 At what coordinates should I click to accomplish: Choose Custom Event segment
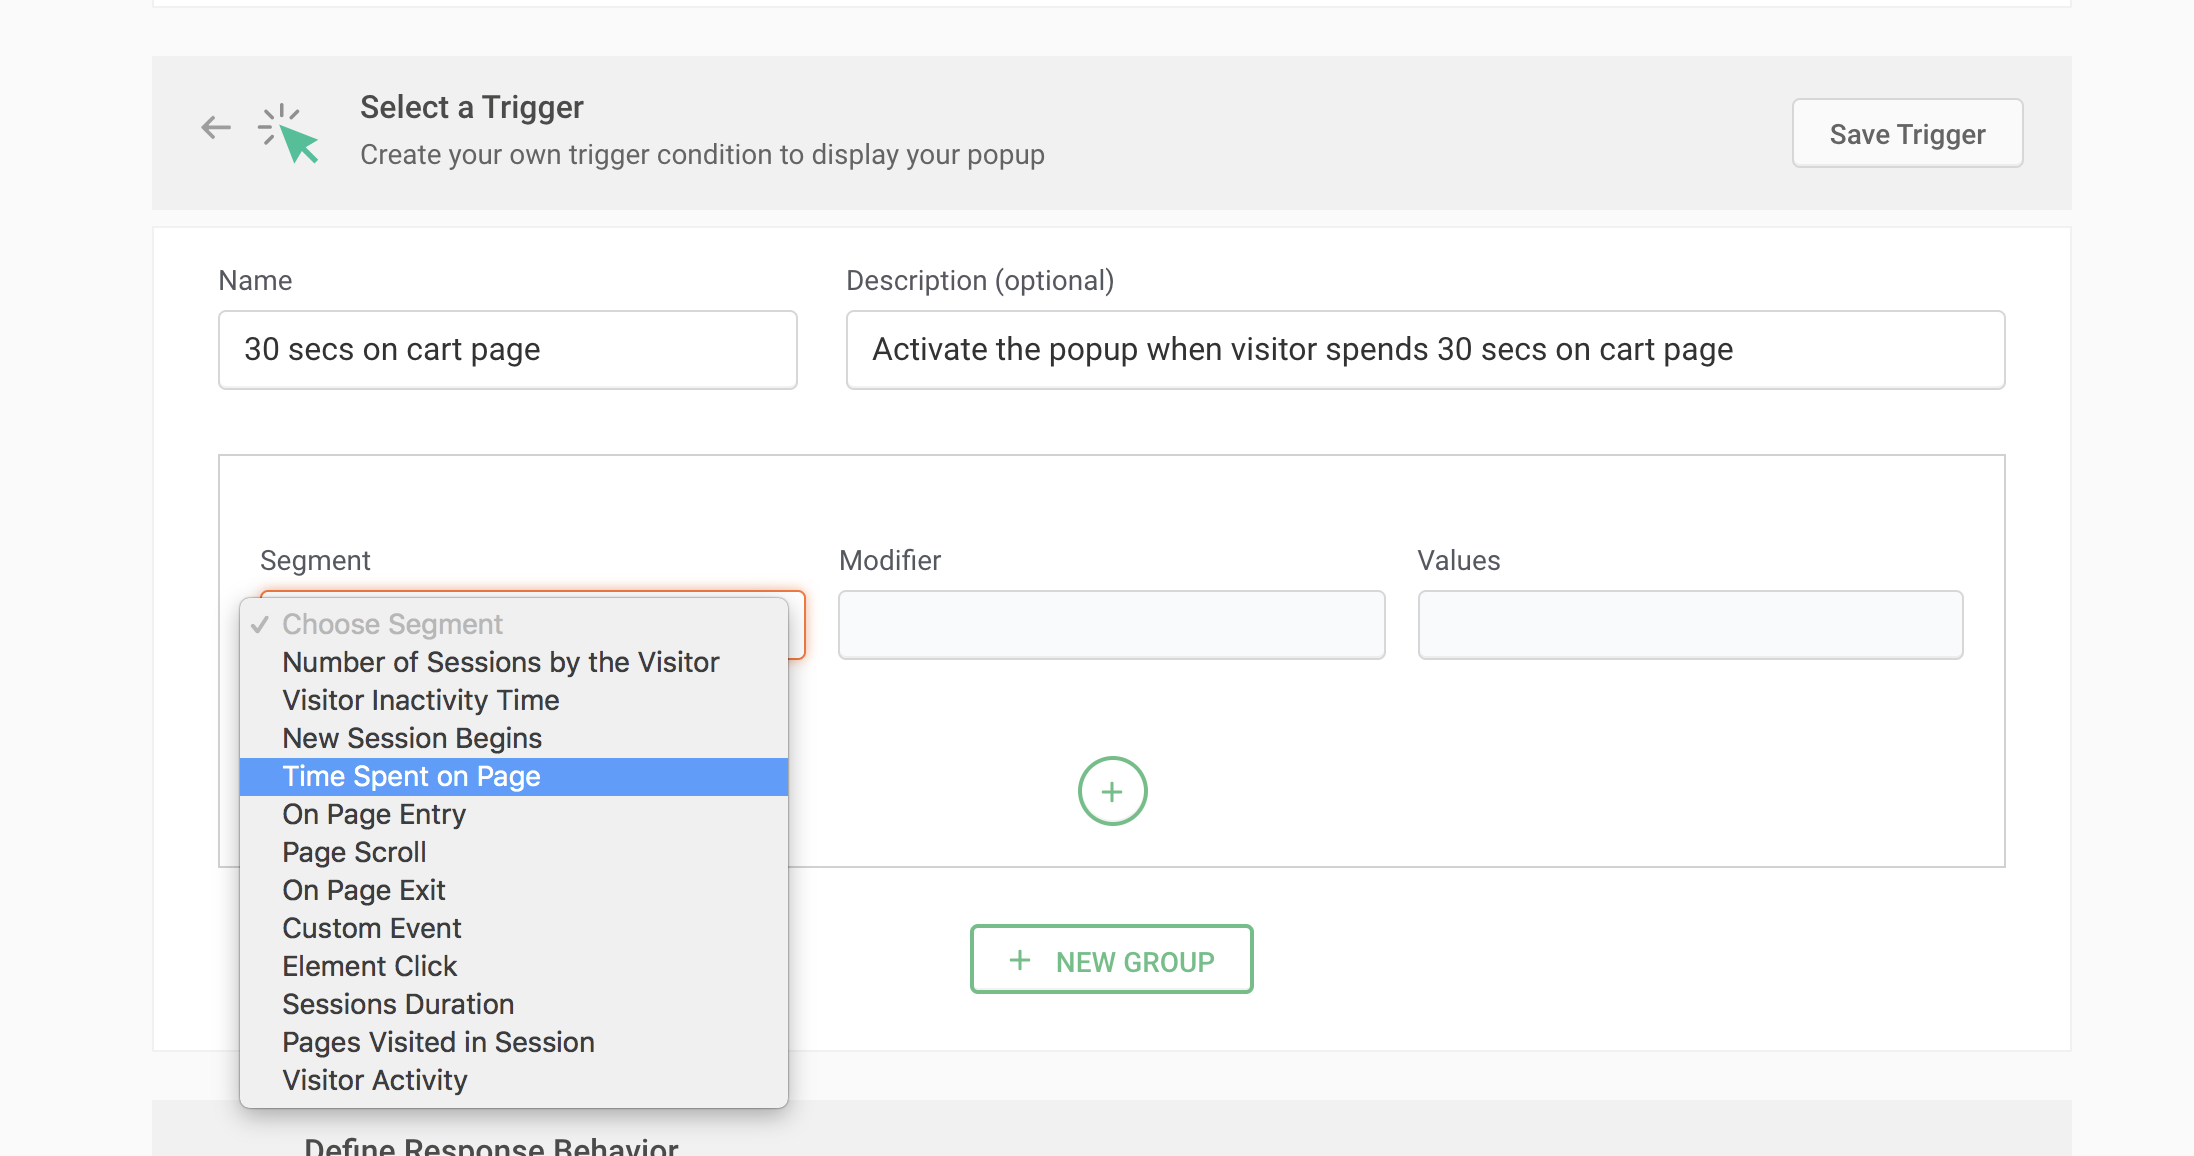[372, 929]
